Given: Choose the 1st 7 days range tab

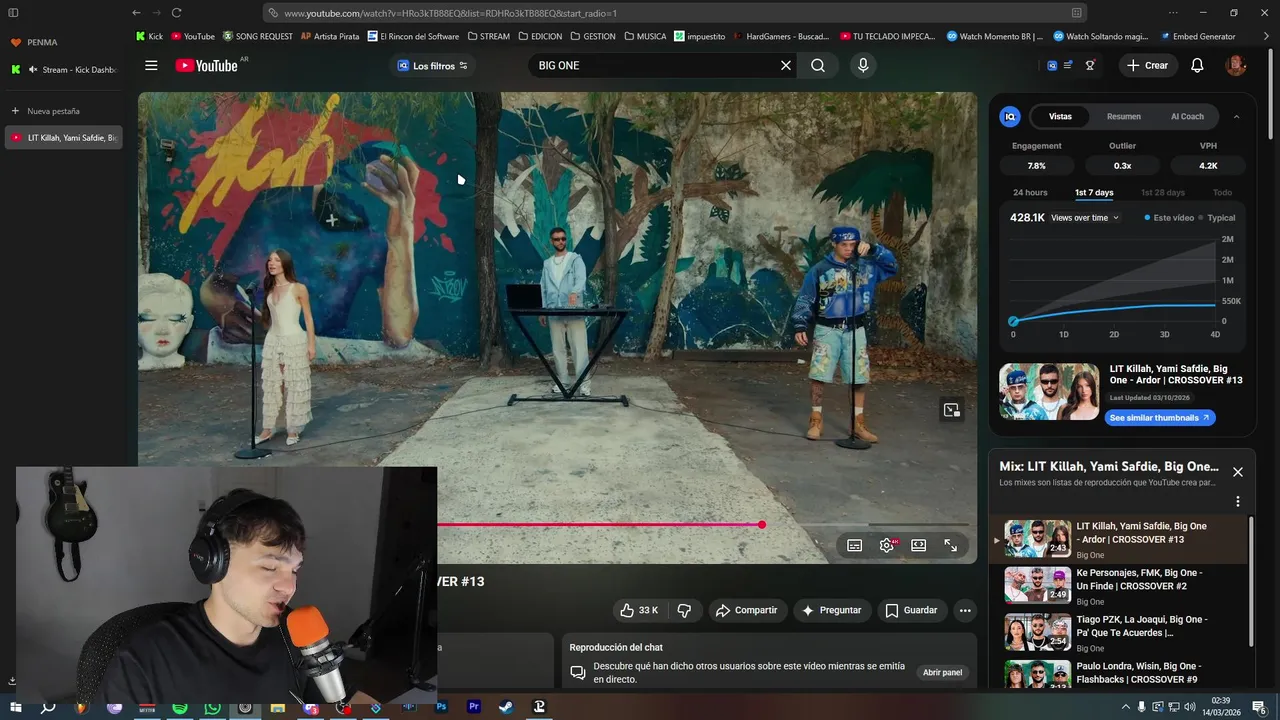Looking at the screenshot, I should tap(1094, 192).
